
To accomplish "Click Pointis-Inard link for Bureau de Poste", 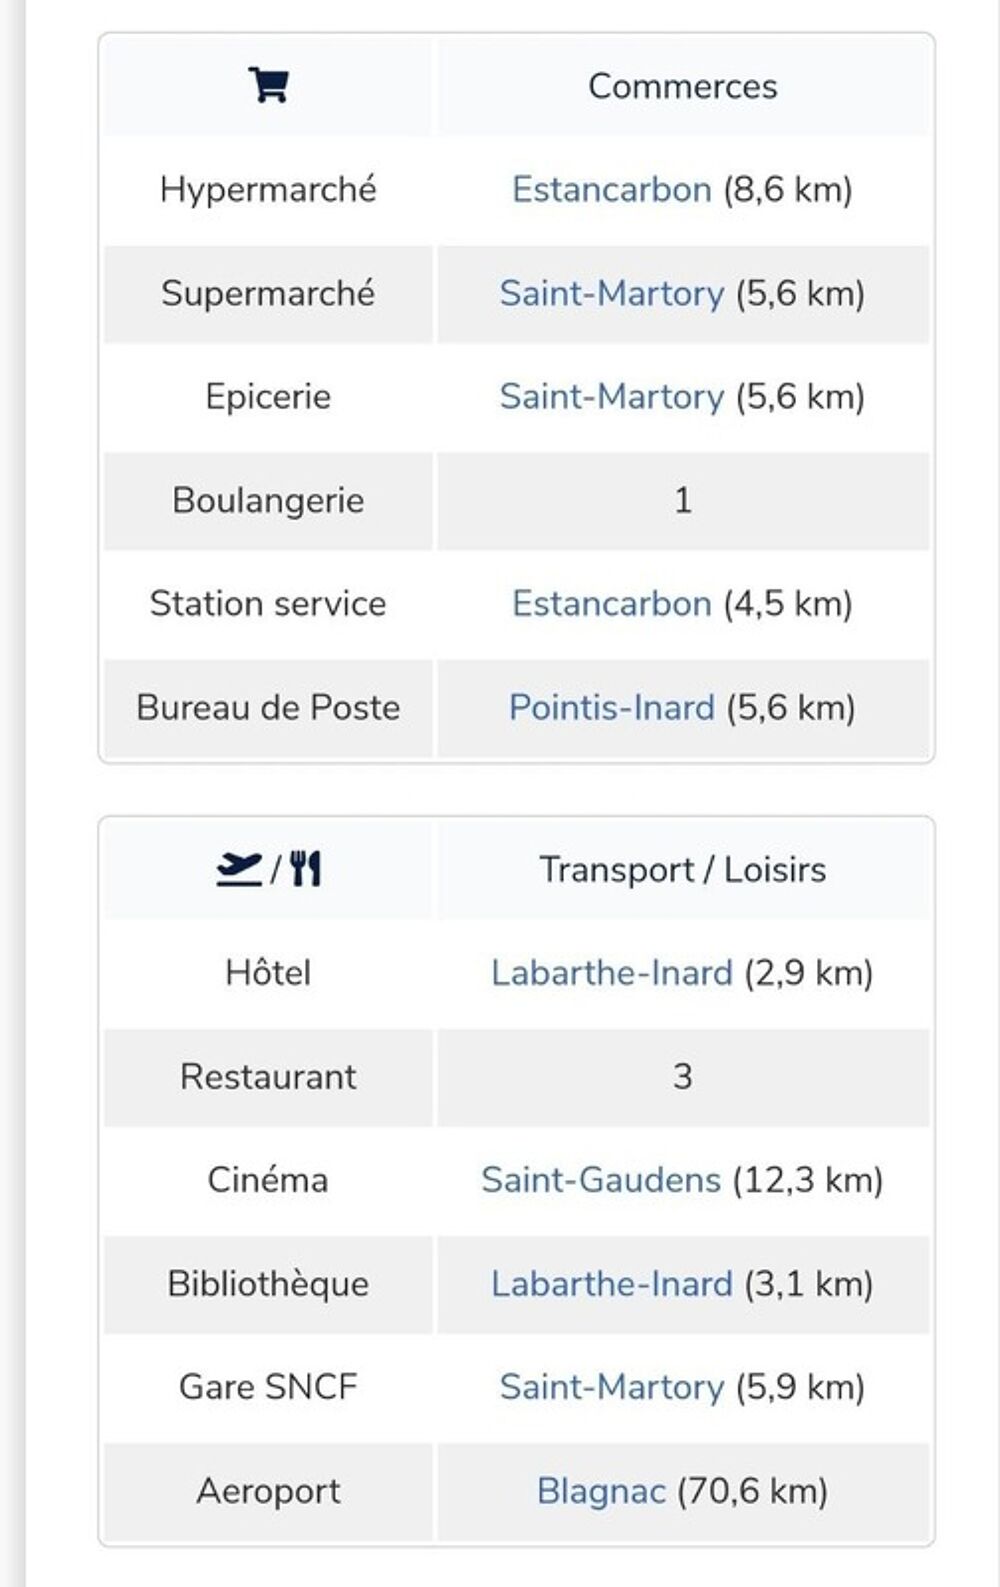I will [x=612, y=707].
